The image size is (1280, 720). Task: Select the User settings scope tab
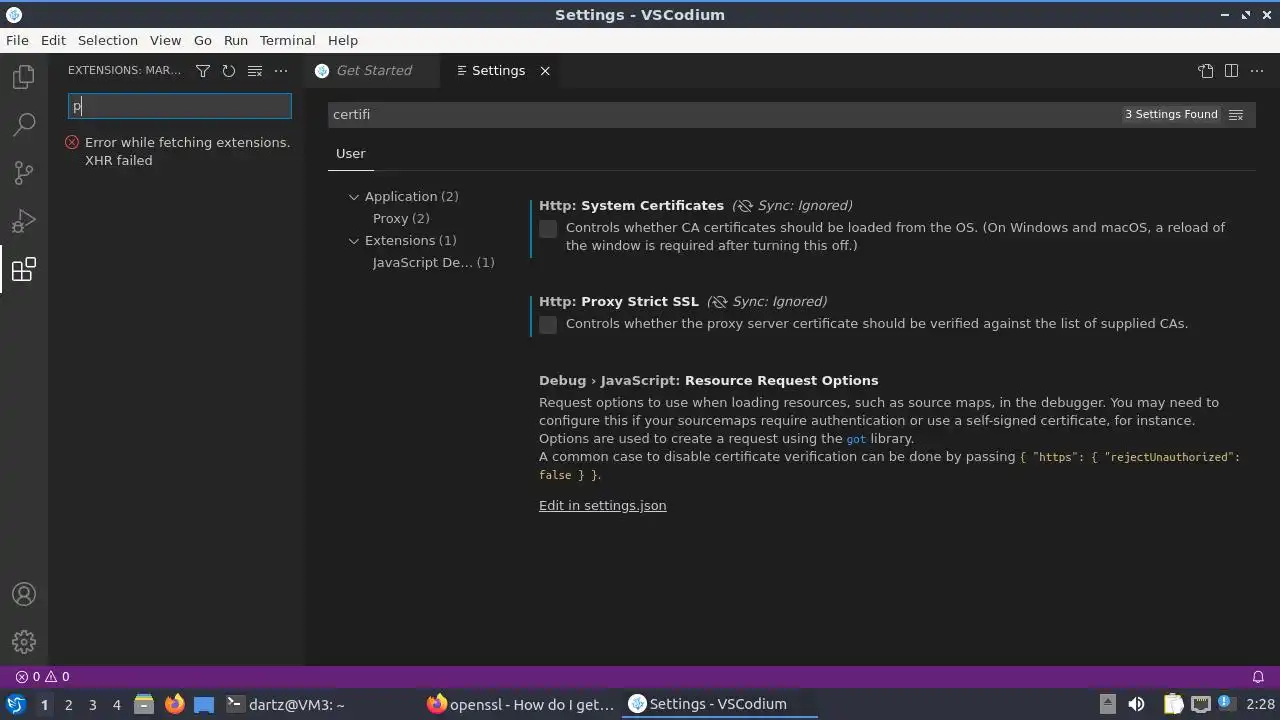pos(351,154)
